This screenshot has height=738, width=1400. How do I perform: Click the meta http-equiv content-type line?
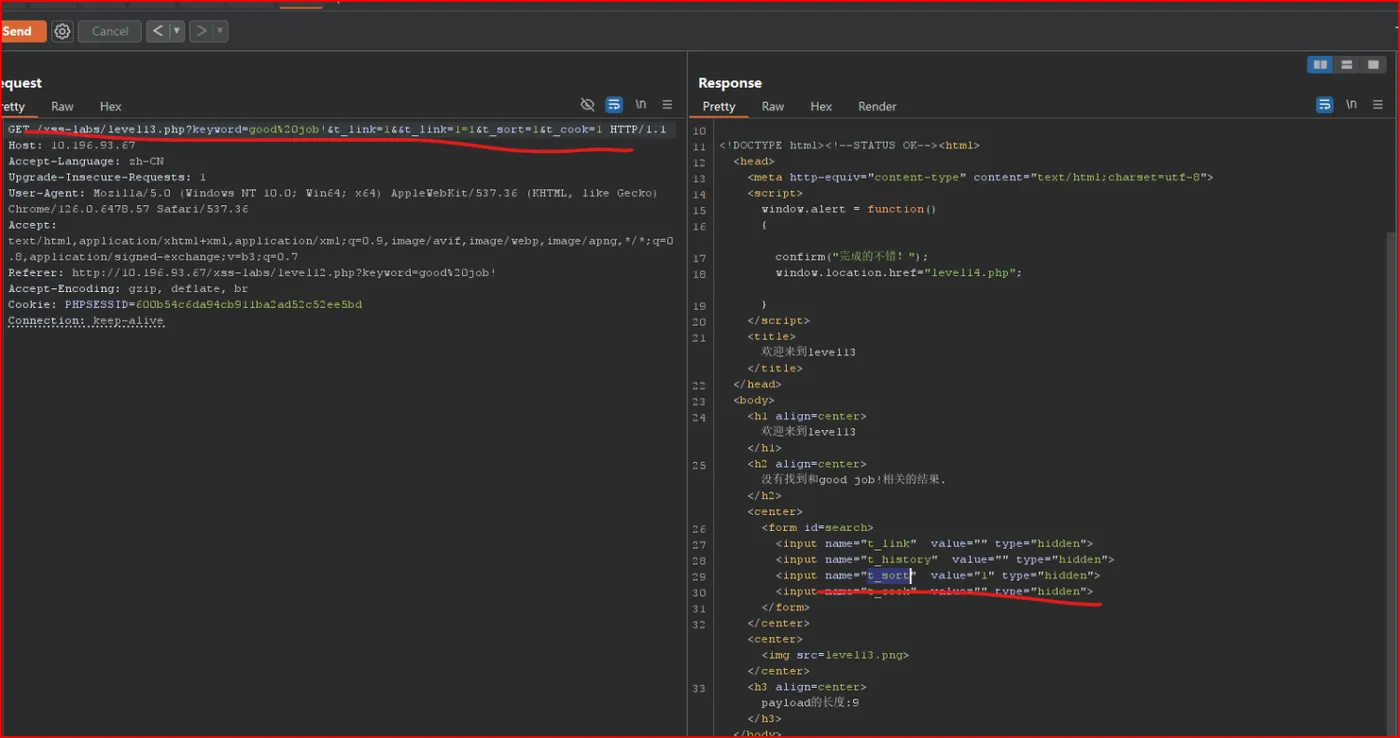click(x=980, y=177)
